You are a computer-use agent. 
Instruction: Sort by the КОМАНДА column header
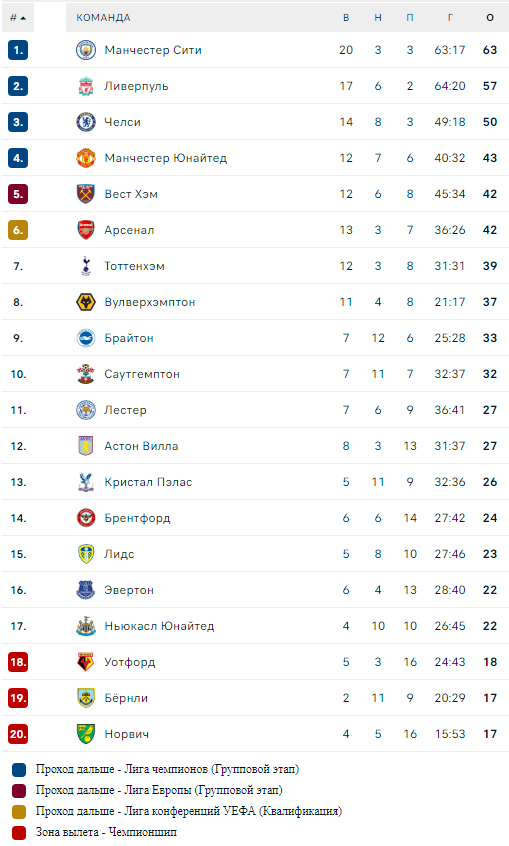[103, 18]
